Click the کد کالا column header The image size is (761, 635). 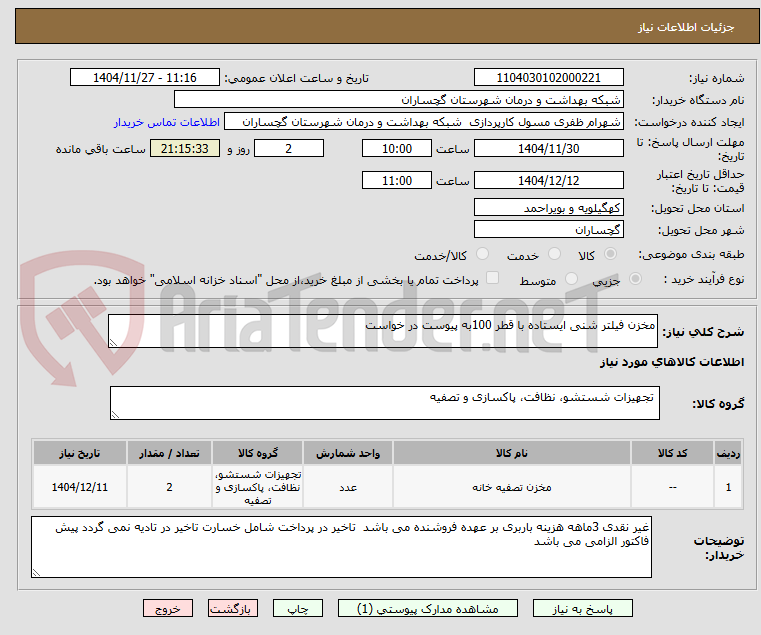tap(672, 453)
